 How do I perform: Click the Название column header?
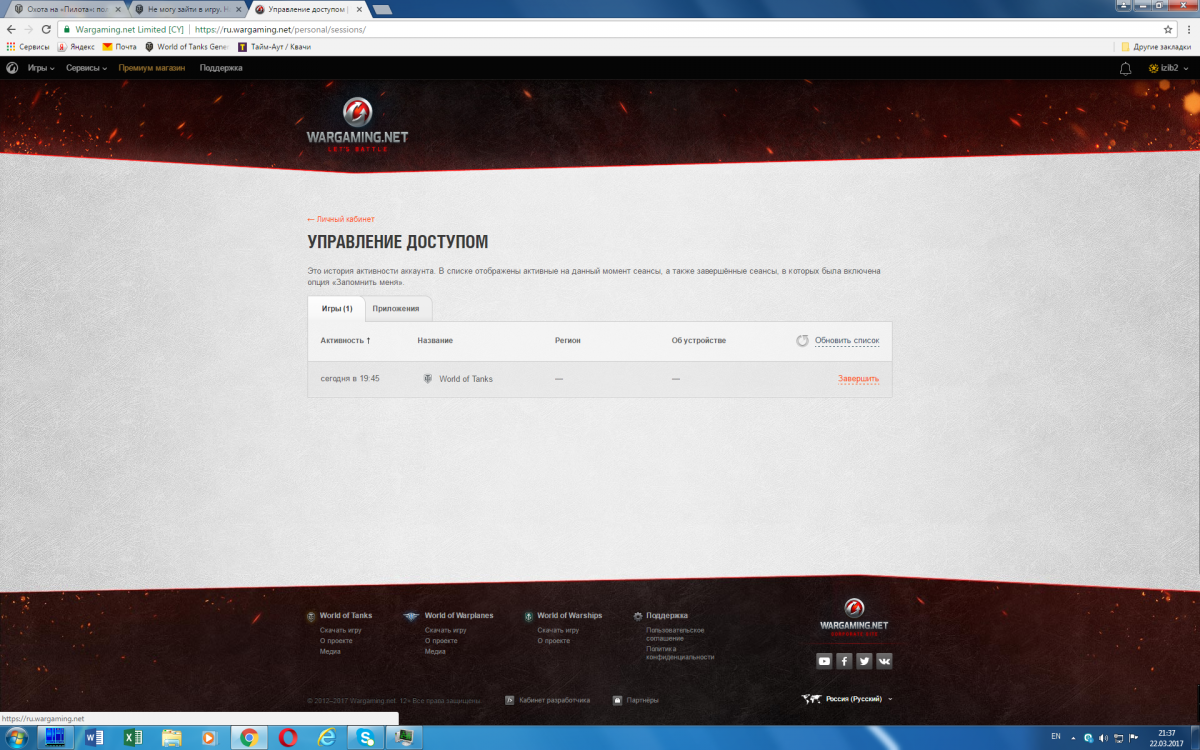[x=435, y=341]
